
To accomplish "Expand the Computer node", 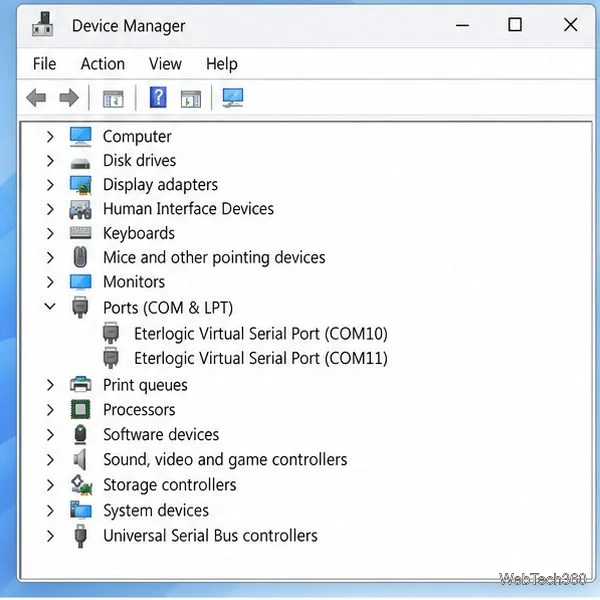I will click(x=50, y=137).
